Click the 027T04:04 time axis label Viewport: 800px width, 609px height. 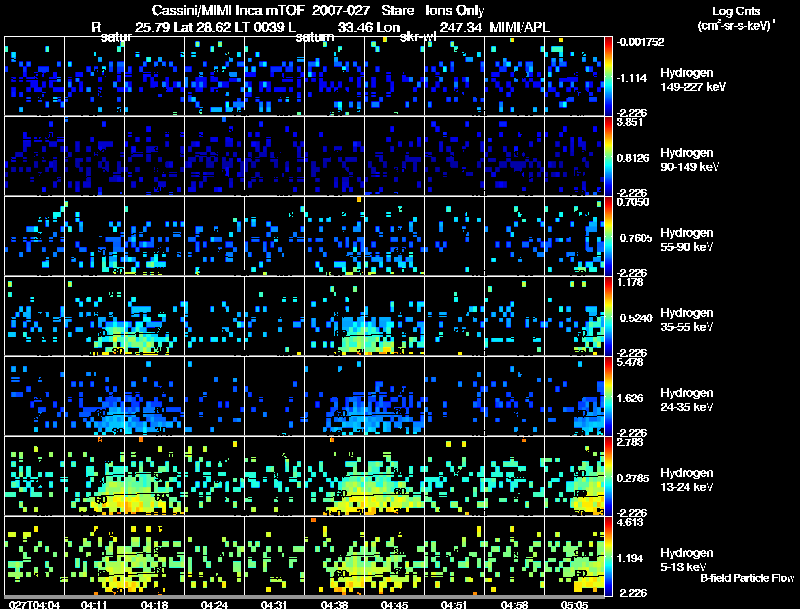(34, 605)
